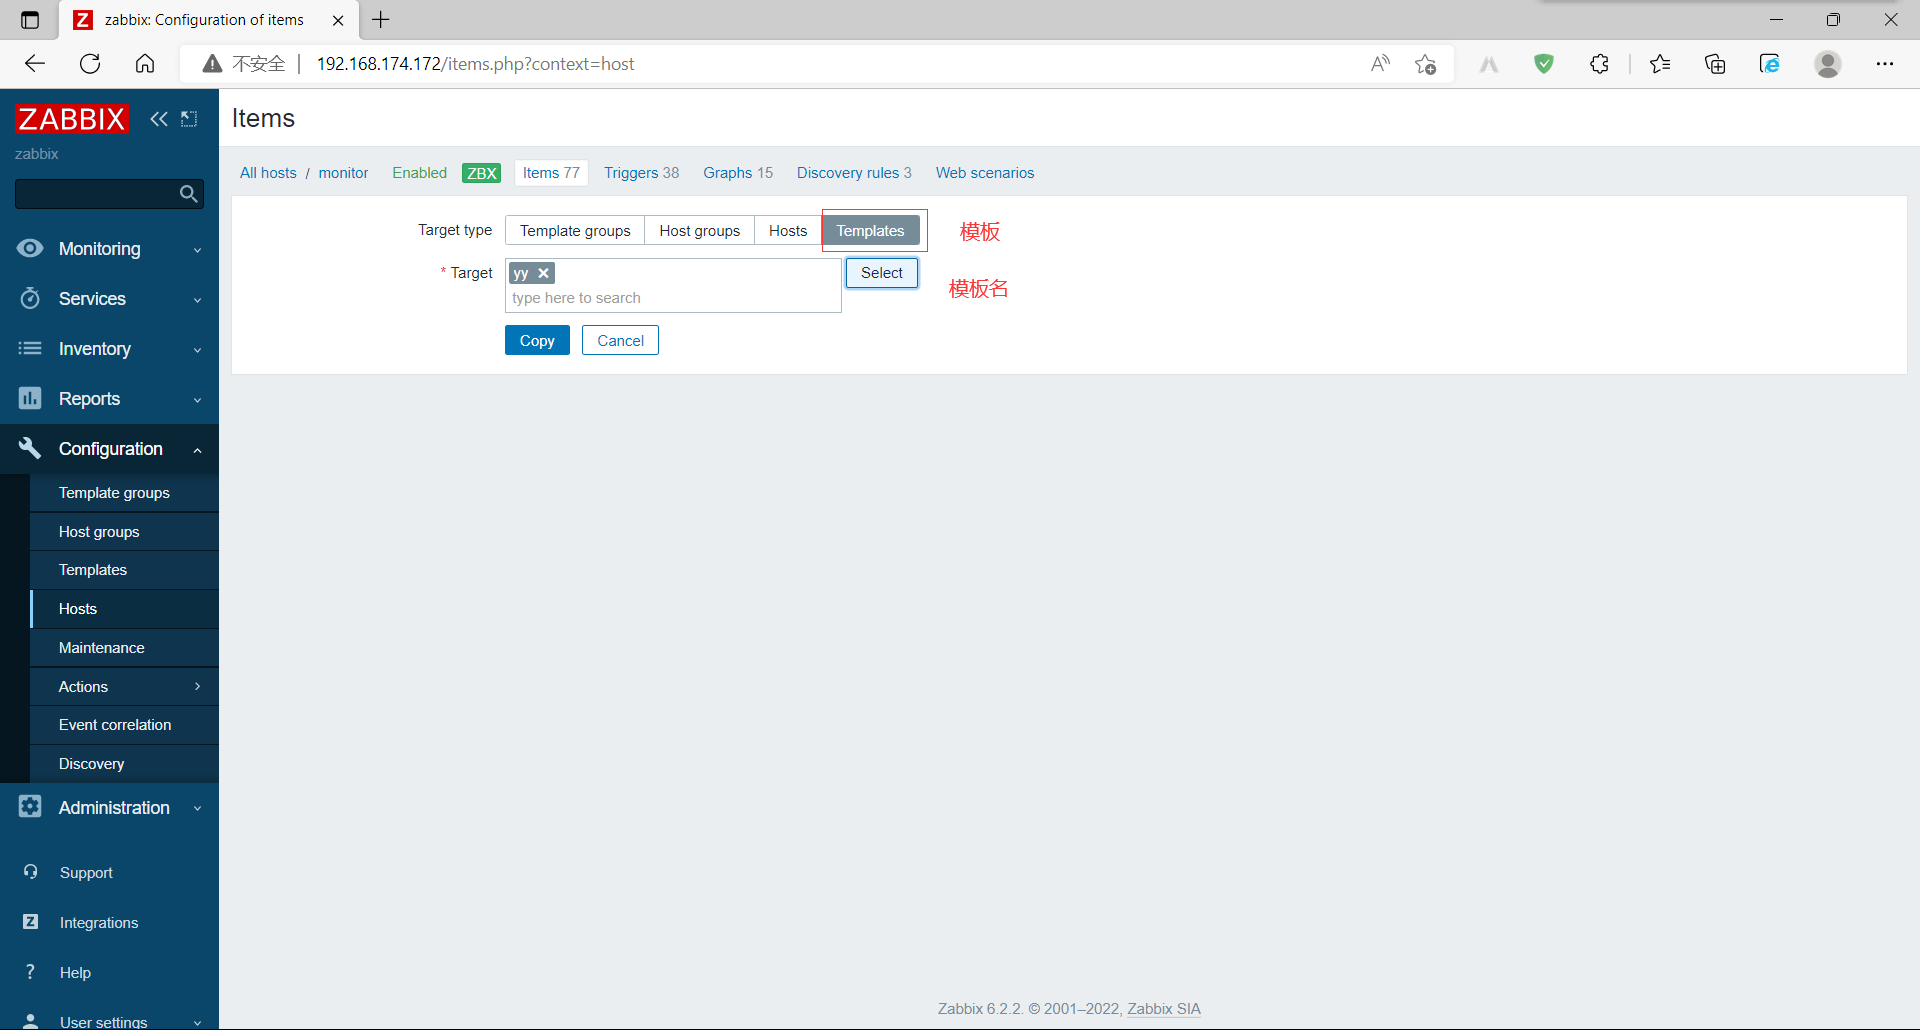Expand the Actions submenu
The image size is (1920, 1030).
click(x=197, y=686)
